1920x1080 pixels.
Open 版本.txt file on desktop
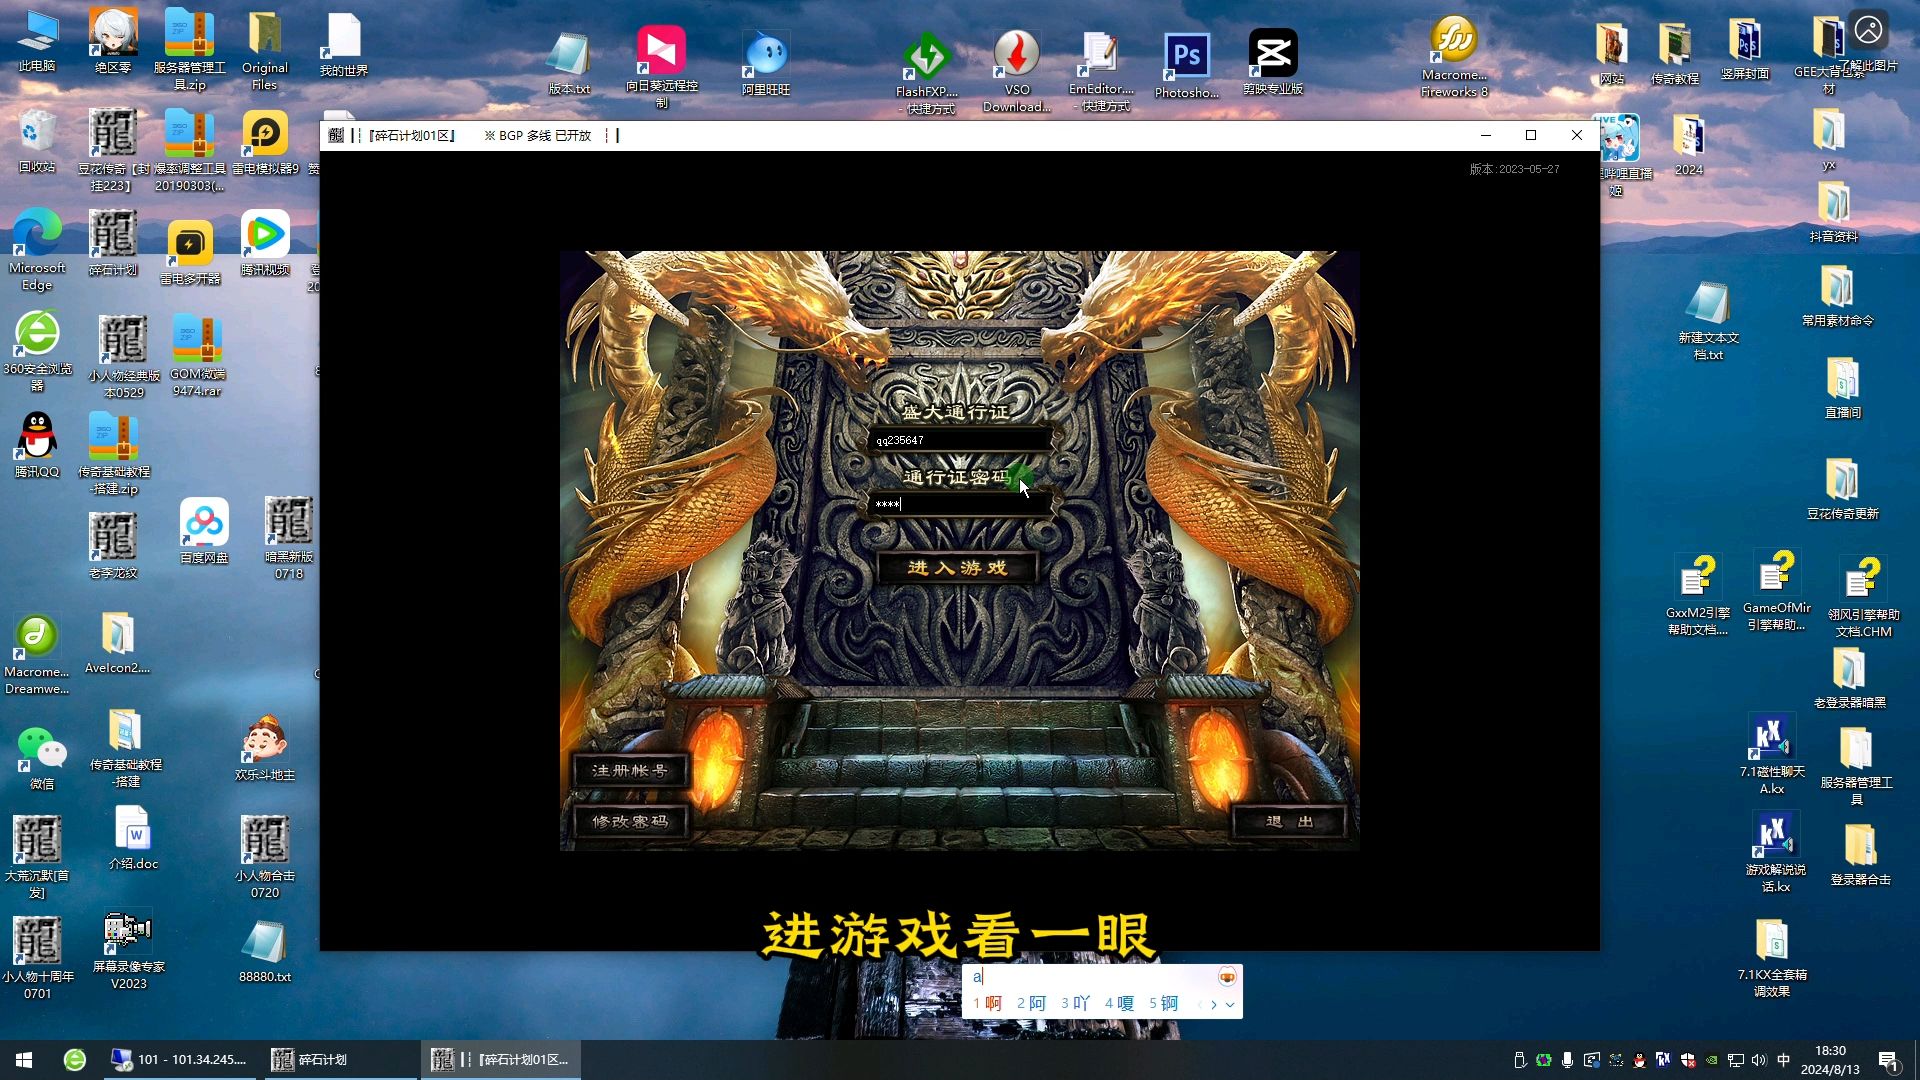point(568,63)
